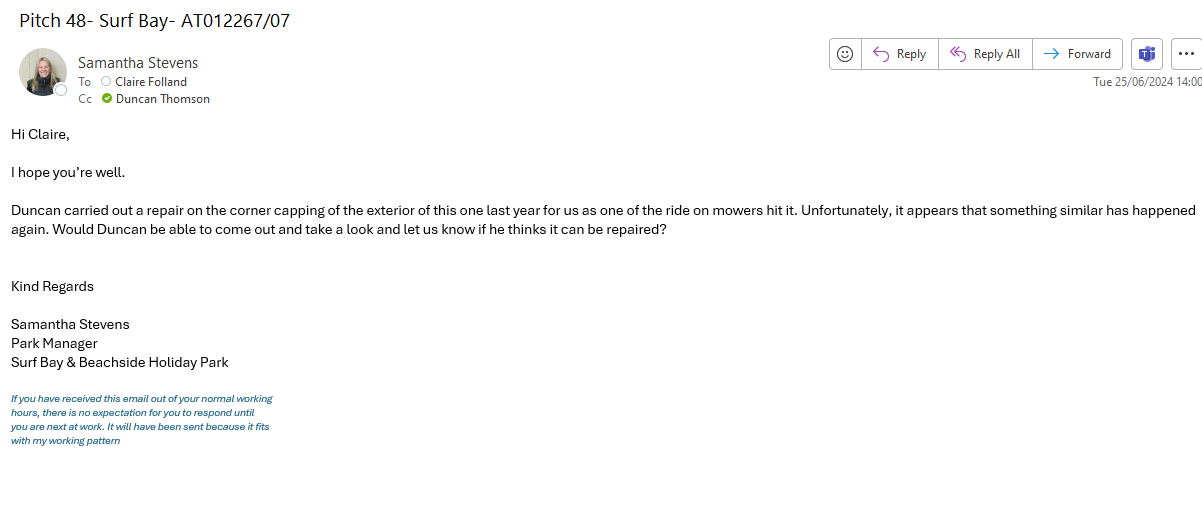This screenshot has height=512, width=1202.
Task: Click the Reply button
Action: 899,54
